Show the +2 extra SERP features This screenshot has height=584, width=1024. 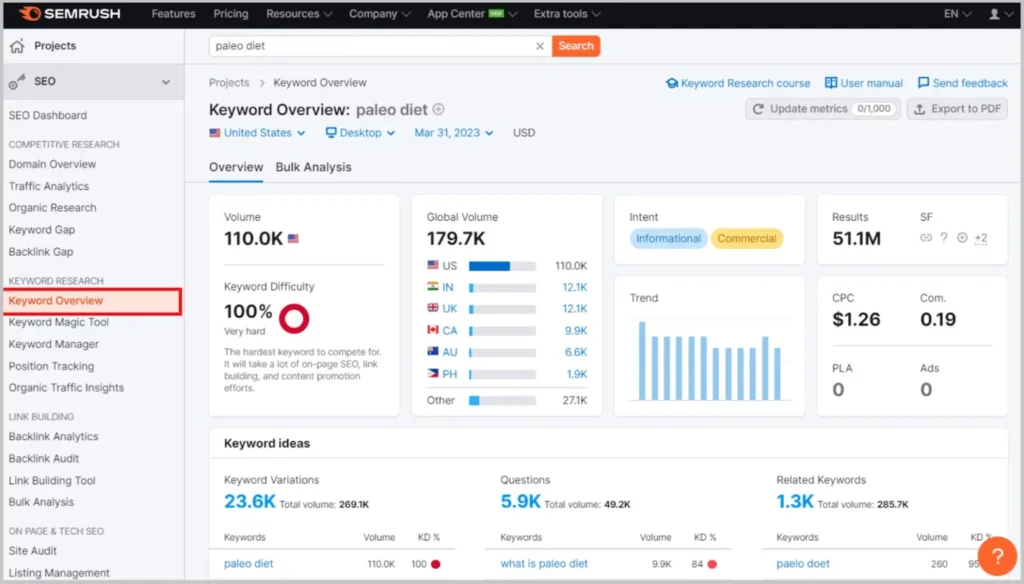click(982, 238)
